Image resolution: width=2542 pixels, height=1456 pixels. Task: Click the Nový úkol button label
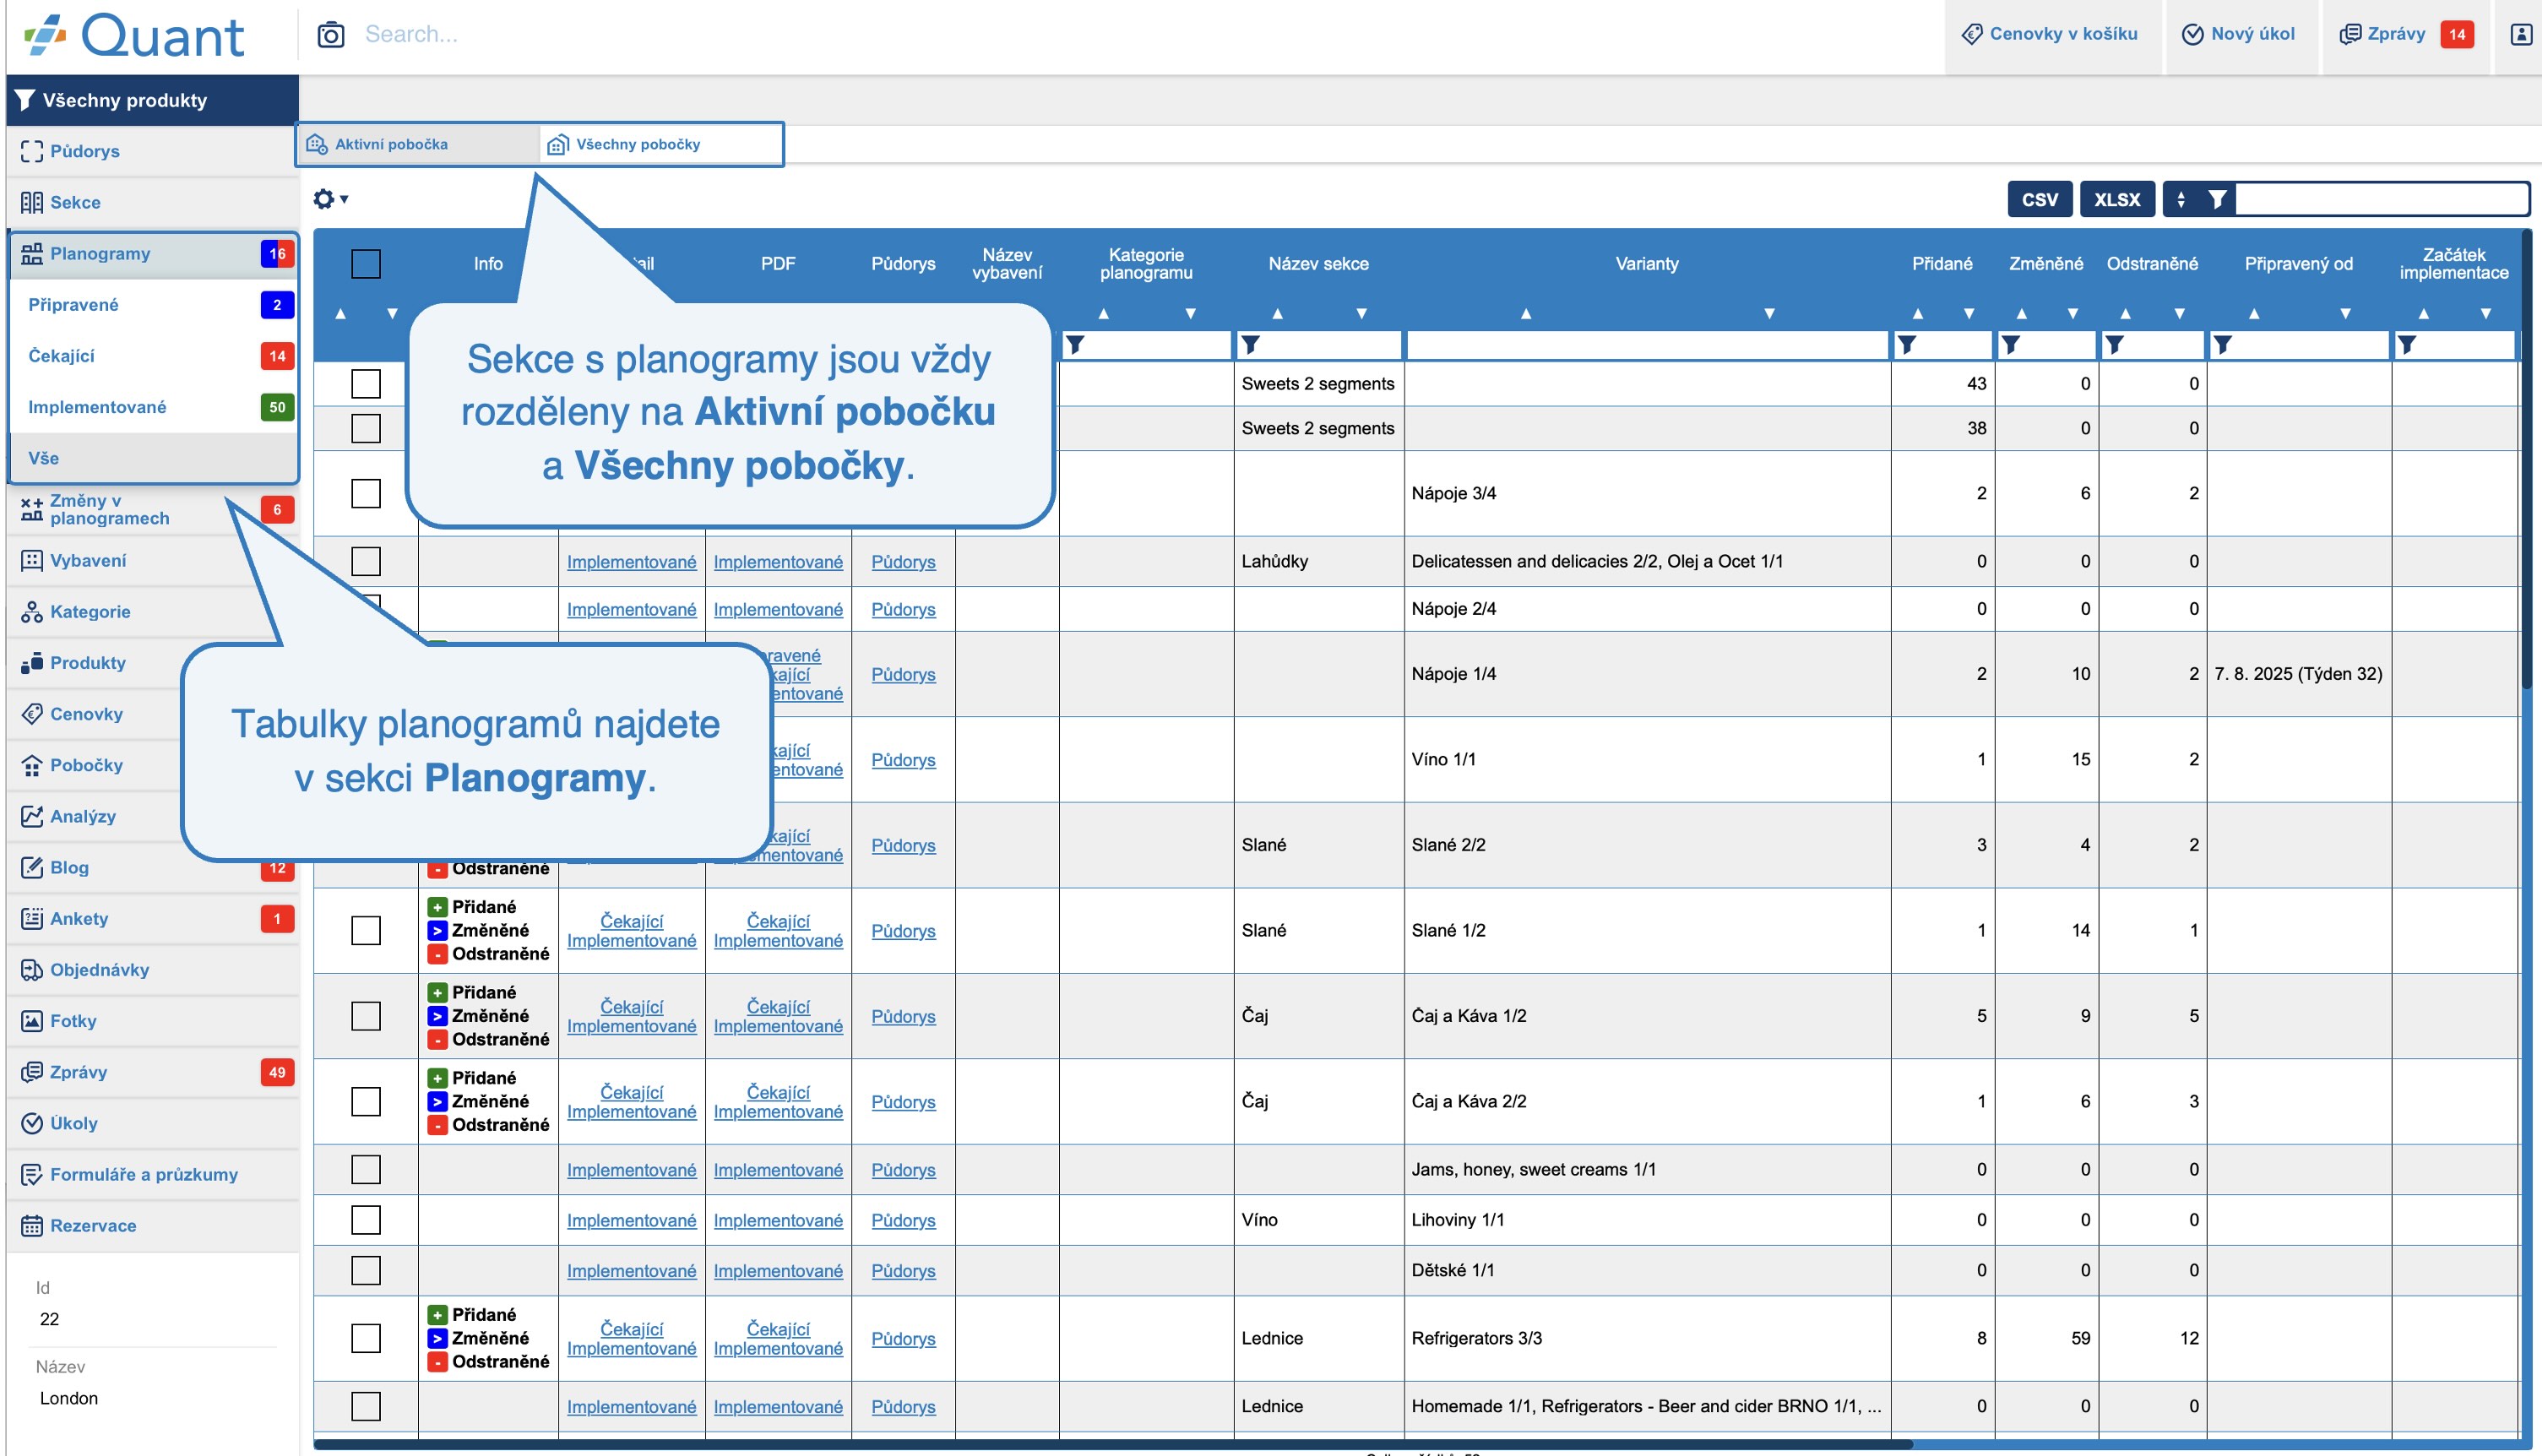pyautogui.click(x=2252, y=34)
